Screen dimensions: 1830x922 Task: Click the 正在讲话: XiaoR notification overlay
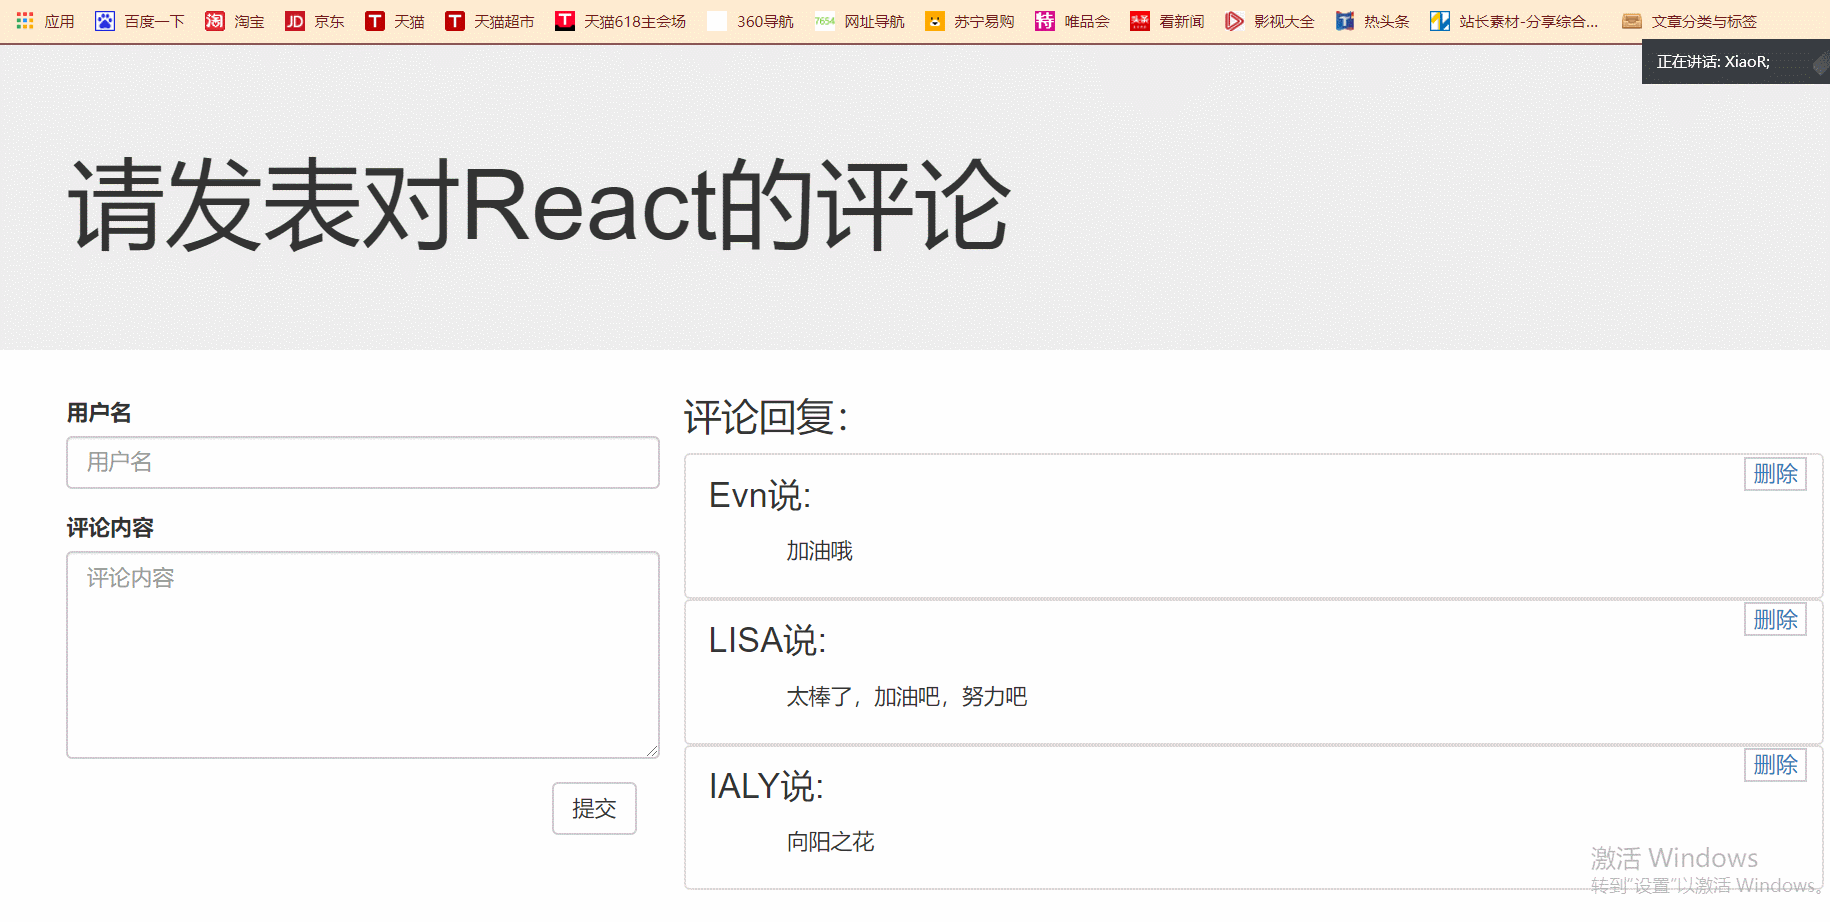[1735, 62]
